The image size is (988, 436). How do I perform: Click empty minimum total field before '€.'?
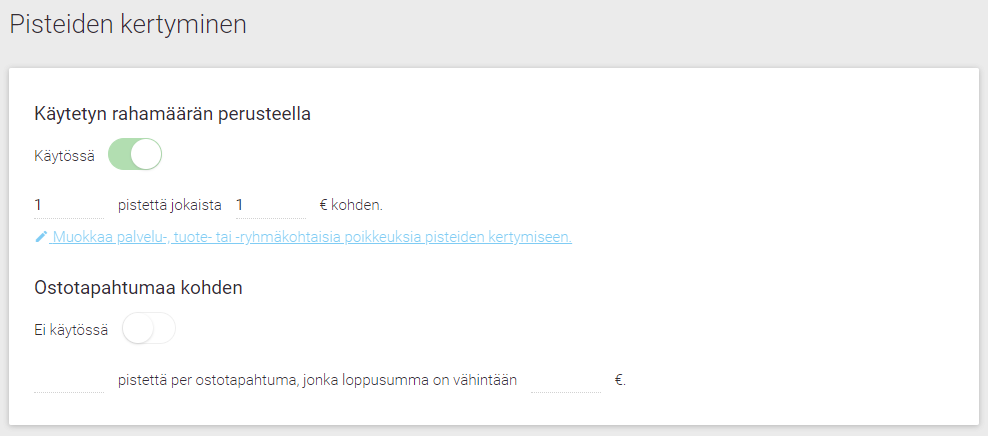(566, 380)
